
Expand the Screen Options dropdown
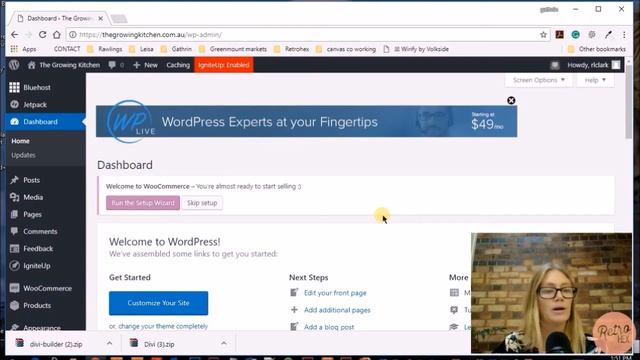coord(539,80)
